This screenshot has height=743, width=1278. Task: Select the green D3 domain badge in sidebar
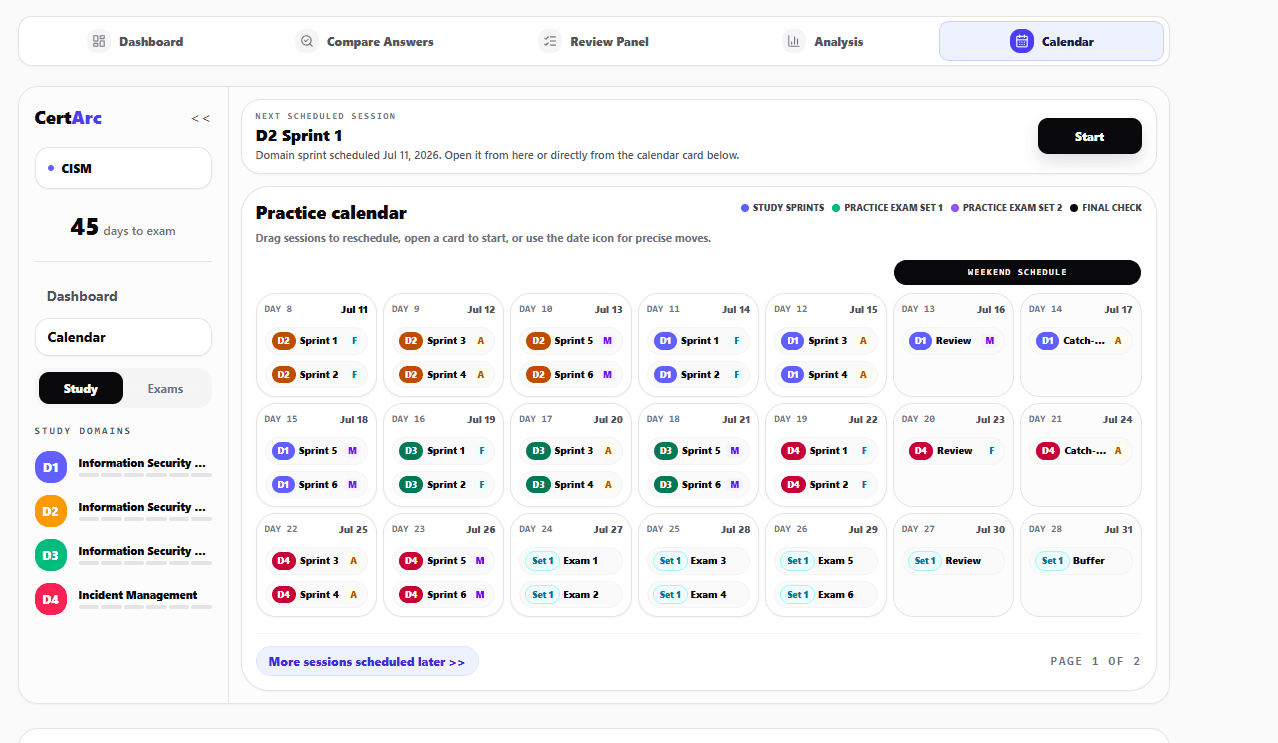pyautogui.click(x=51, y=555)
